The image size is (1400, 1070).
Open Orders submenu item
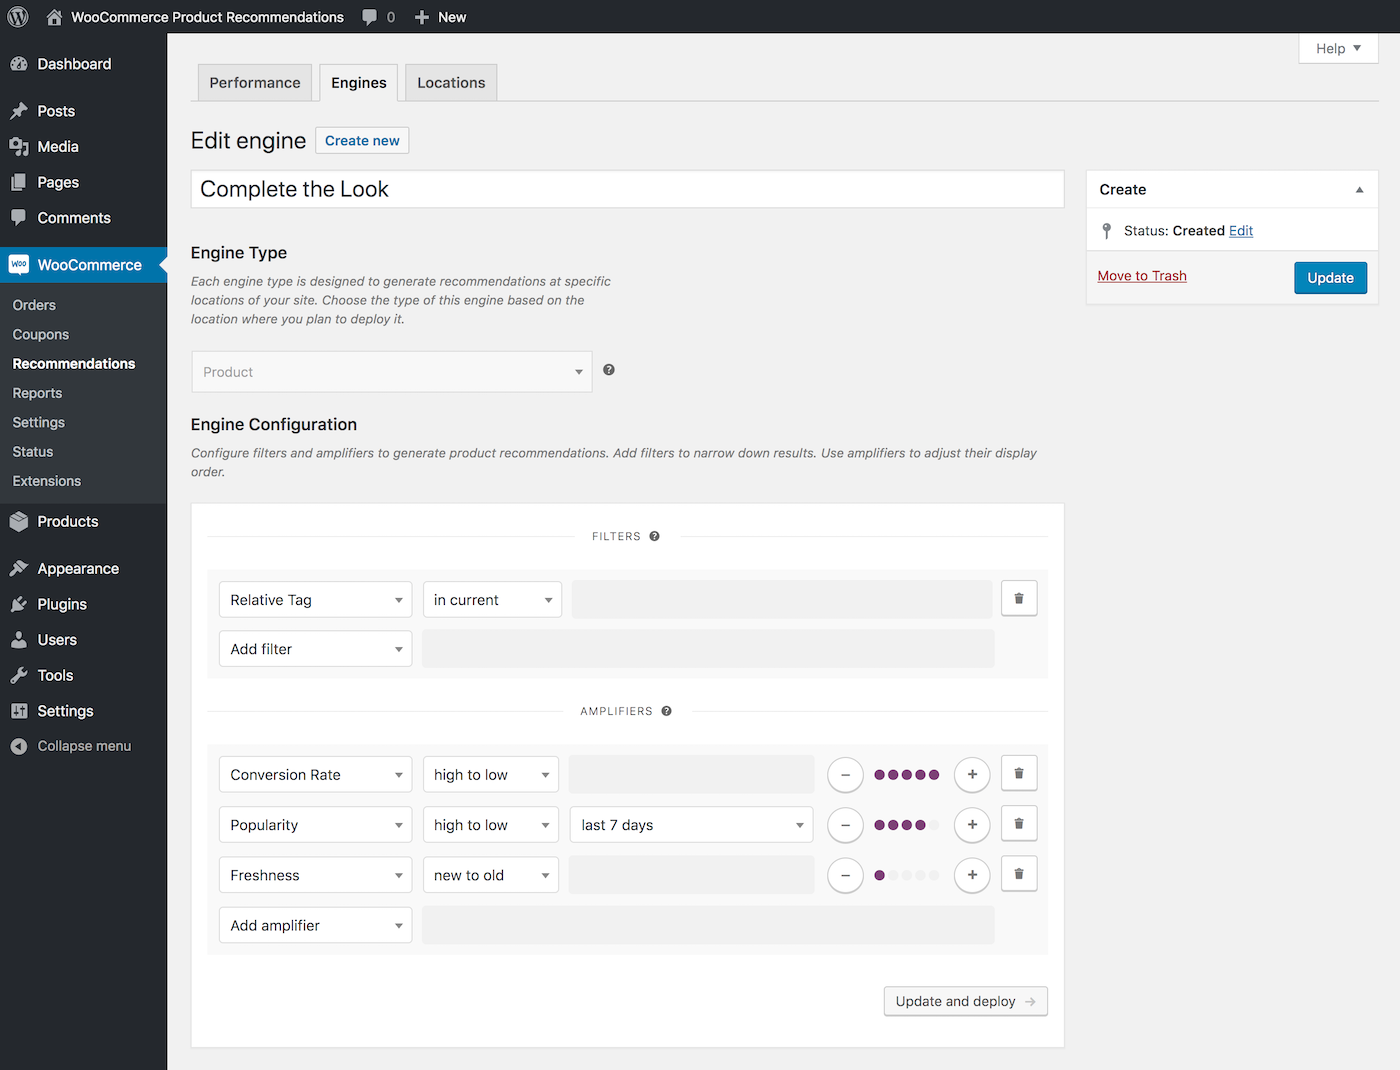(x=34, y=305)
